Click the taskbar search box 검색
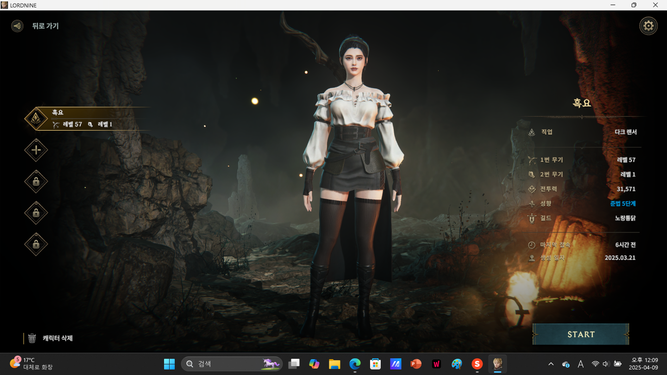 [x=232, y=364]
